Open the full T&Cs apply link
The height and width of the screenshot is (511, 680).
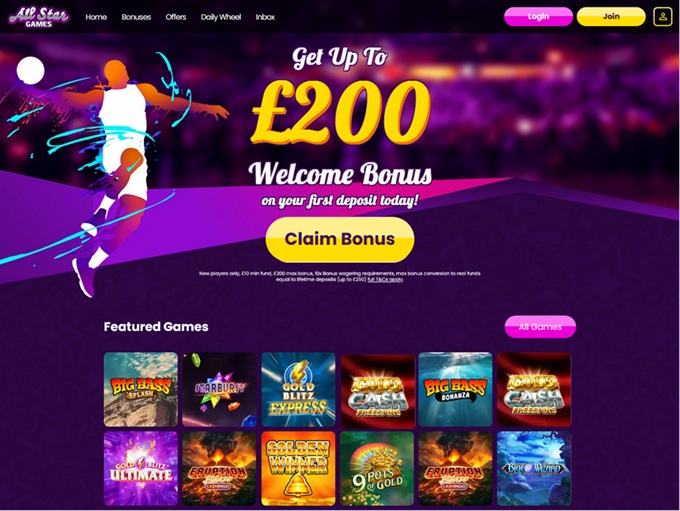pos(386,280)
